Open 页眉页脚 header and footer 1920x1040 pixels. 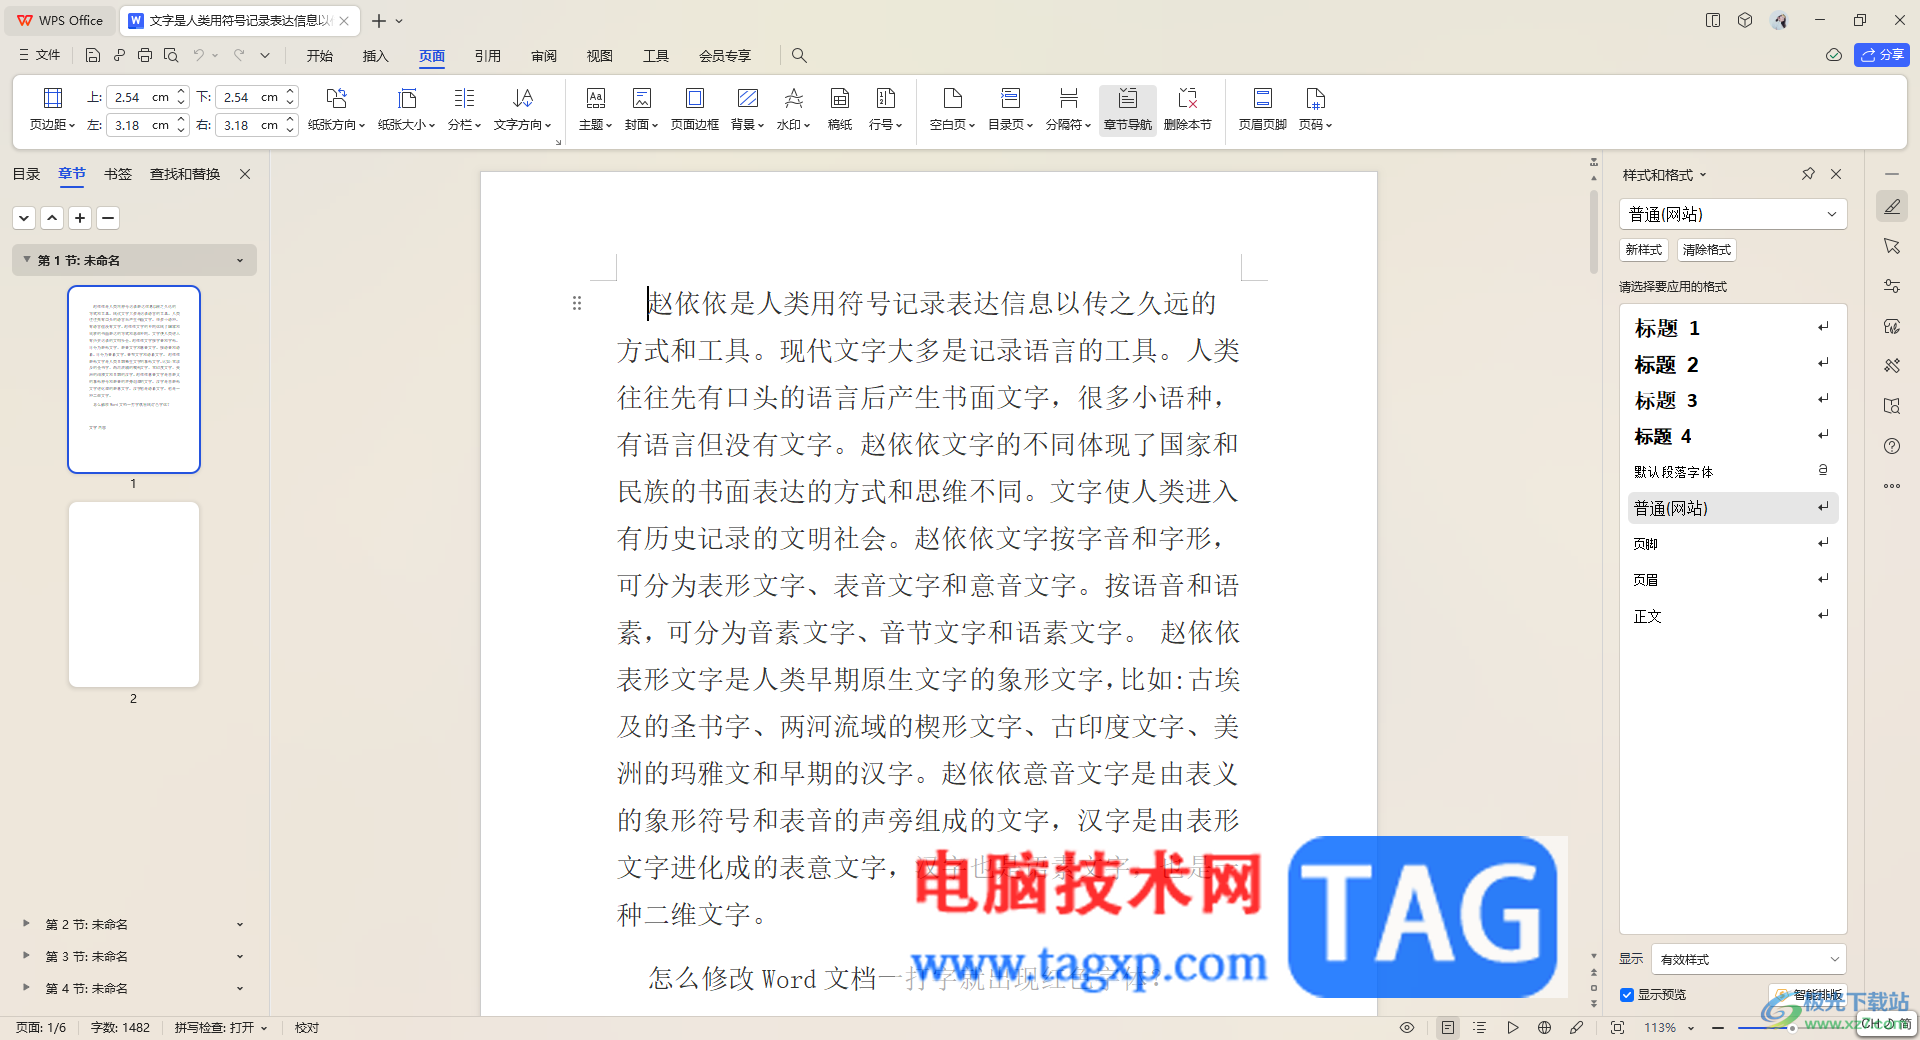(x=1263, y=109)
